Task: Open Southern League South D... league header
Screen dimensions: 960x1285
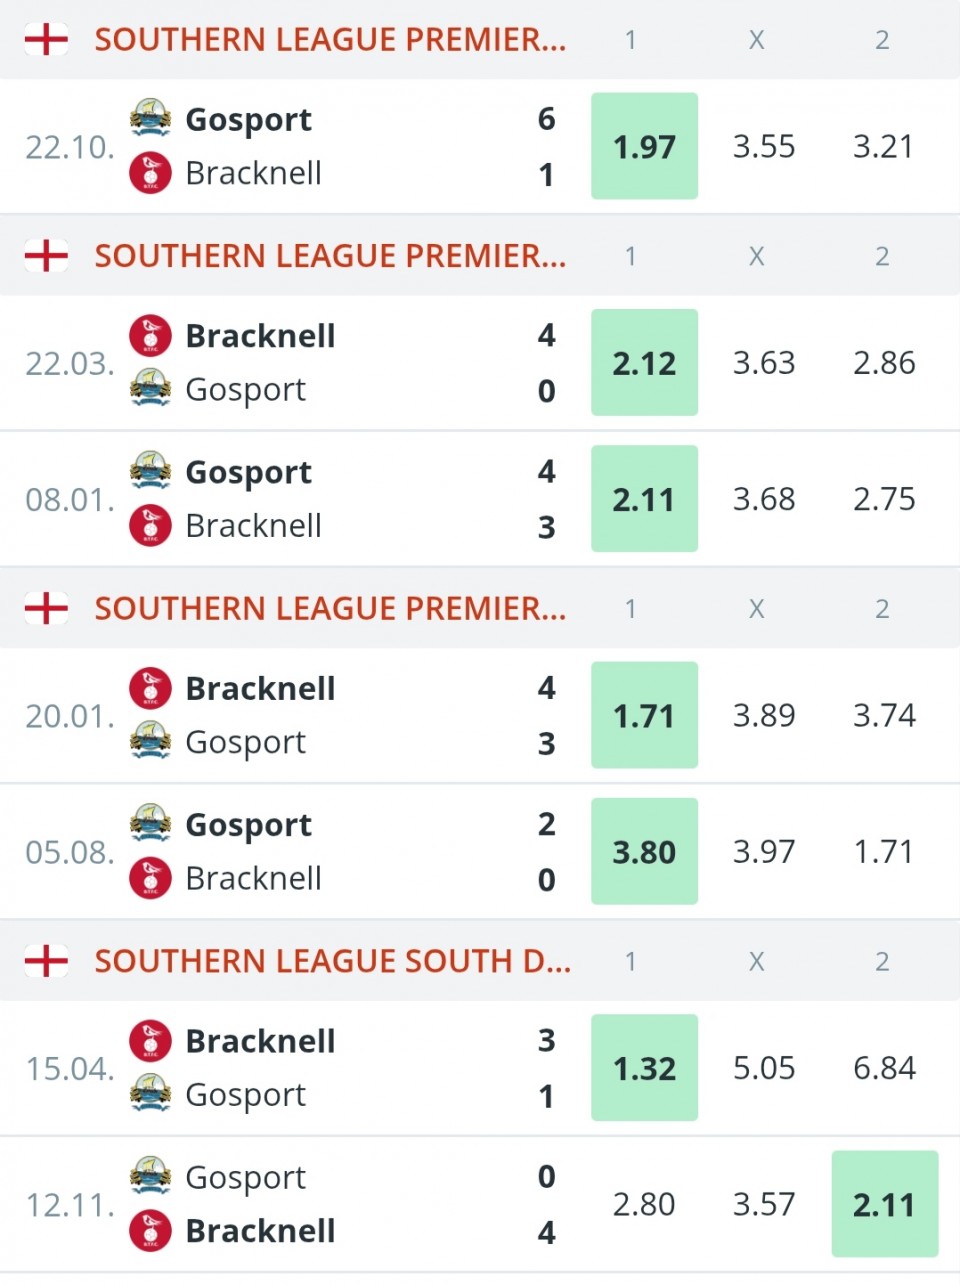Action: click(x=332, y=961)
